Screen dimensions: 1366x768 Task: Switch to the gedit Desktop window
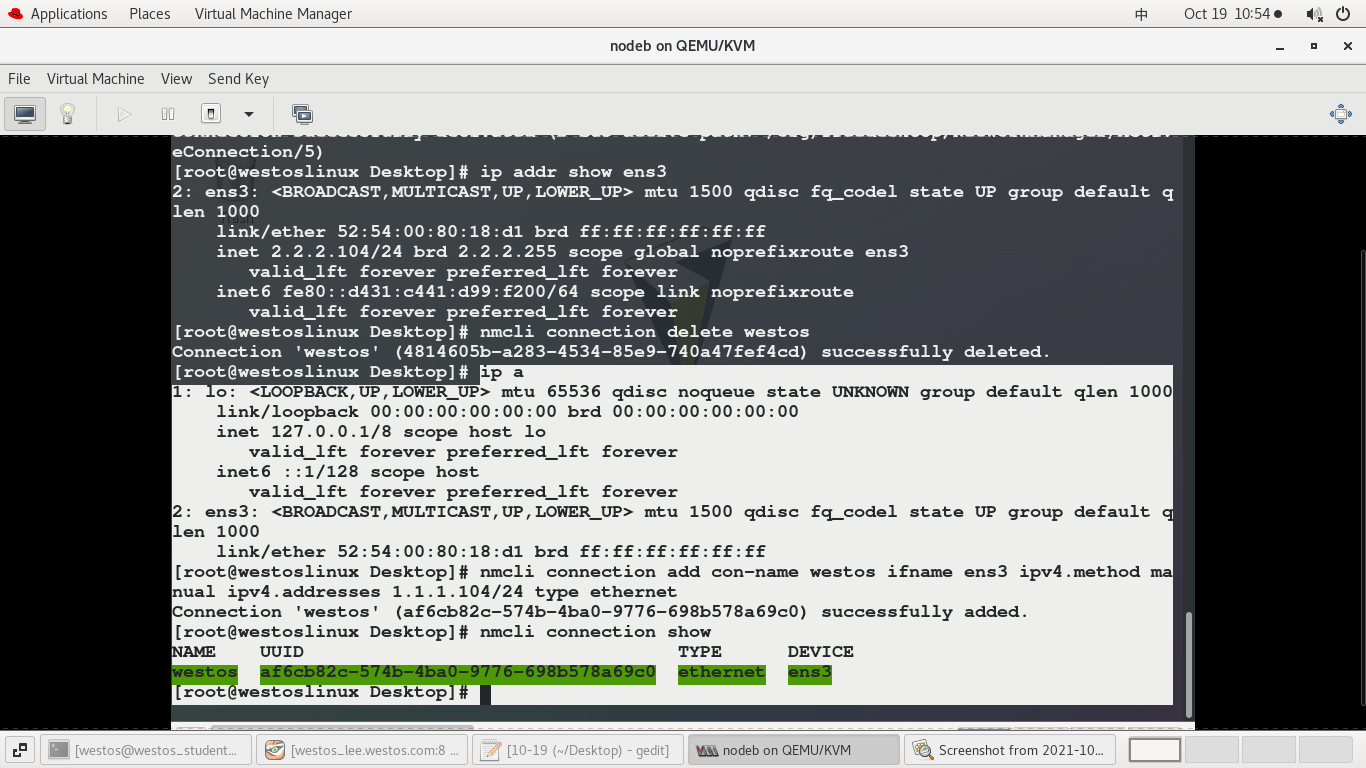tap(578, 749)
